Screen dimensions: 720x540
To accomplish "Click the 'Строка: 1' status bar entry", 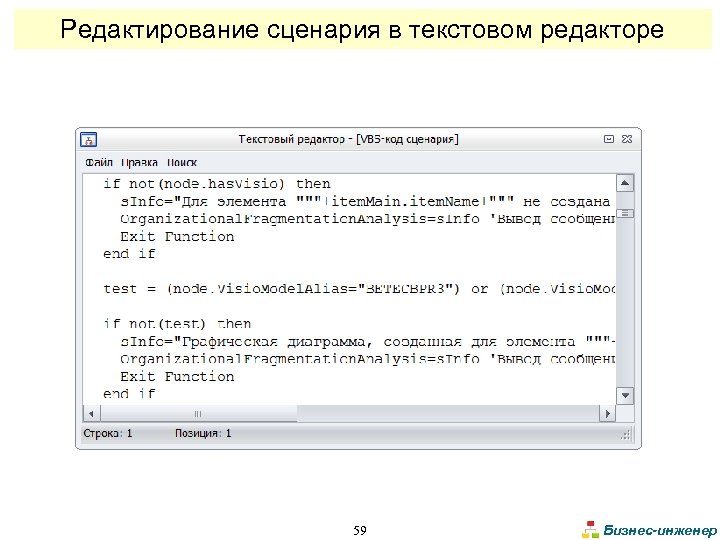I will [107, 433].
